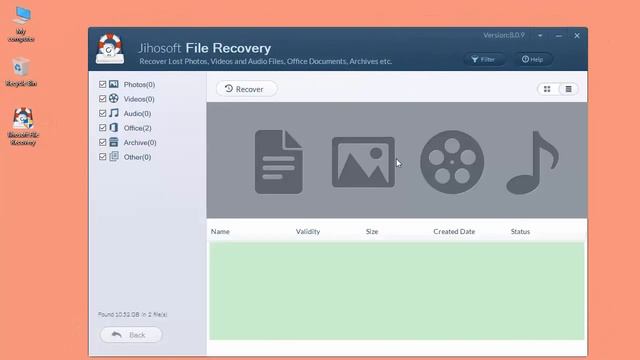
Task: Click the Recover button
Action: [246, 89]
